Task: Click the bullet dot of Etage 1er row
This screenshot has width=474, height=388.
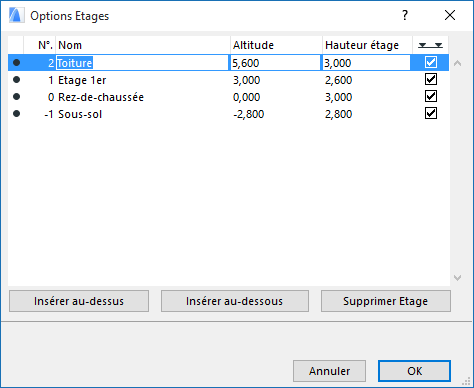Action: tap(16, 80)
